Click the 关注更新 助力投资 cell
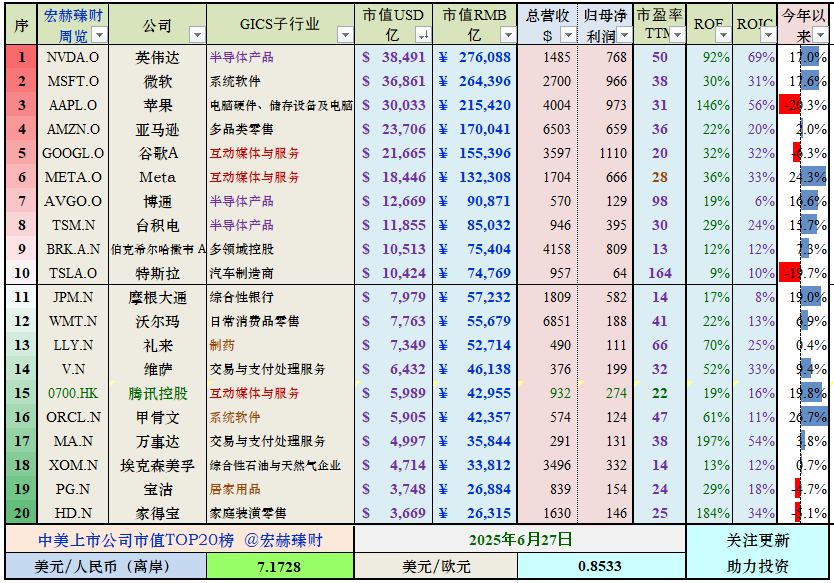The width and height of the screenshot is (834, 583). (757, 552)
